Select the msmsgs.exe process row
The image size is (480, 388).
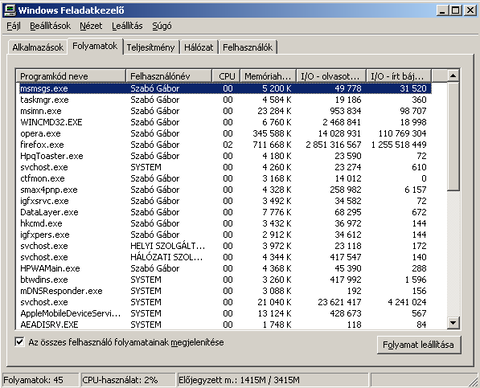tap(224, 88)
